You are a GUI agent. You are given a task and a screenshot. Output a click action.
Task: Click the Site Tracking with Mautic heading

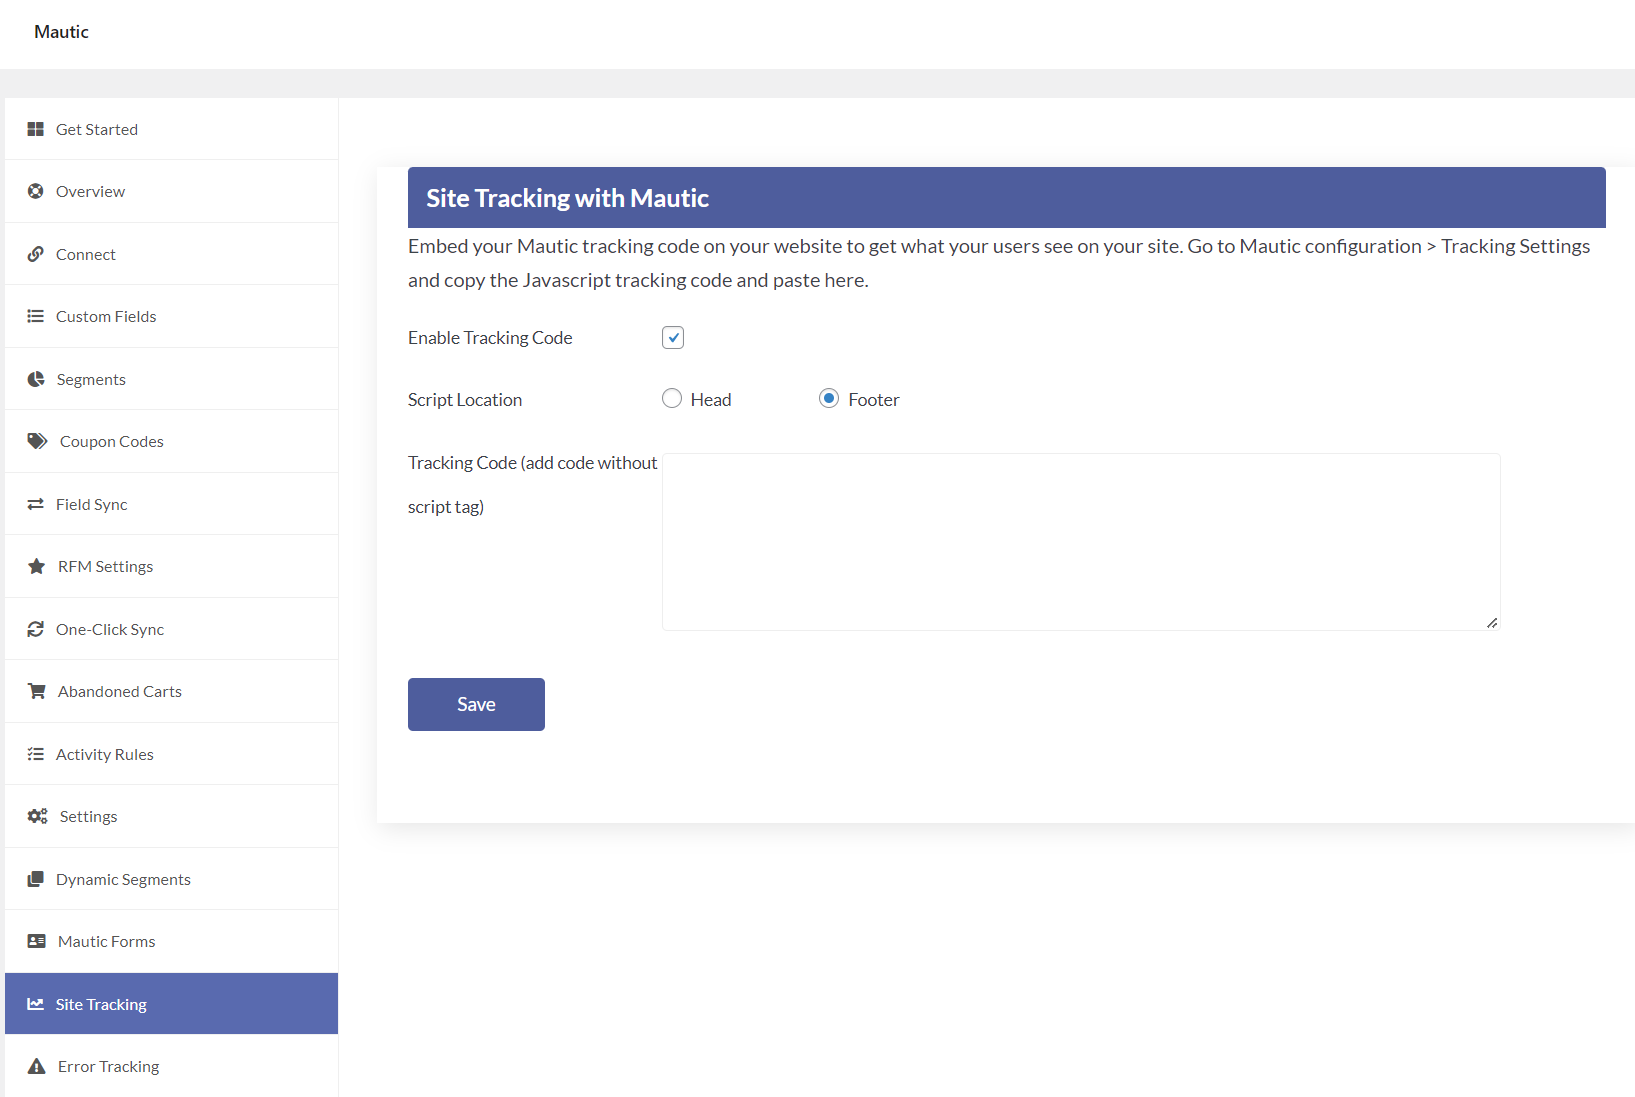point(567,198)
